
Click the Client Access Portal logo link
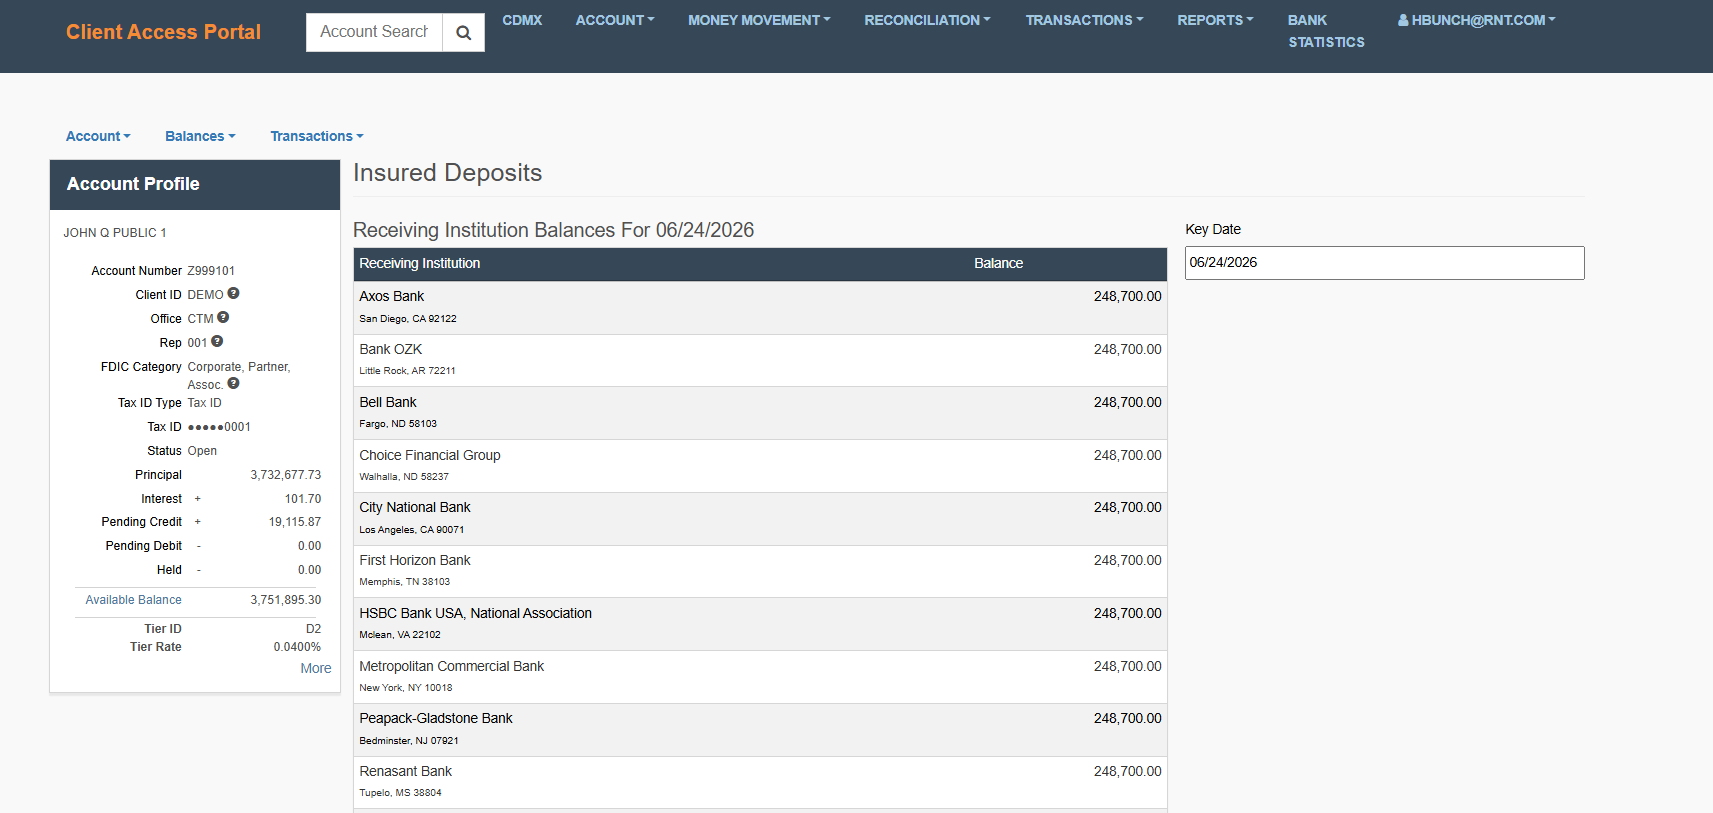(x=163, y=32)
